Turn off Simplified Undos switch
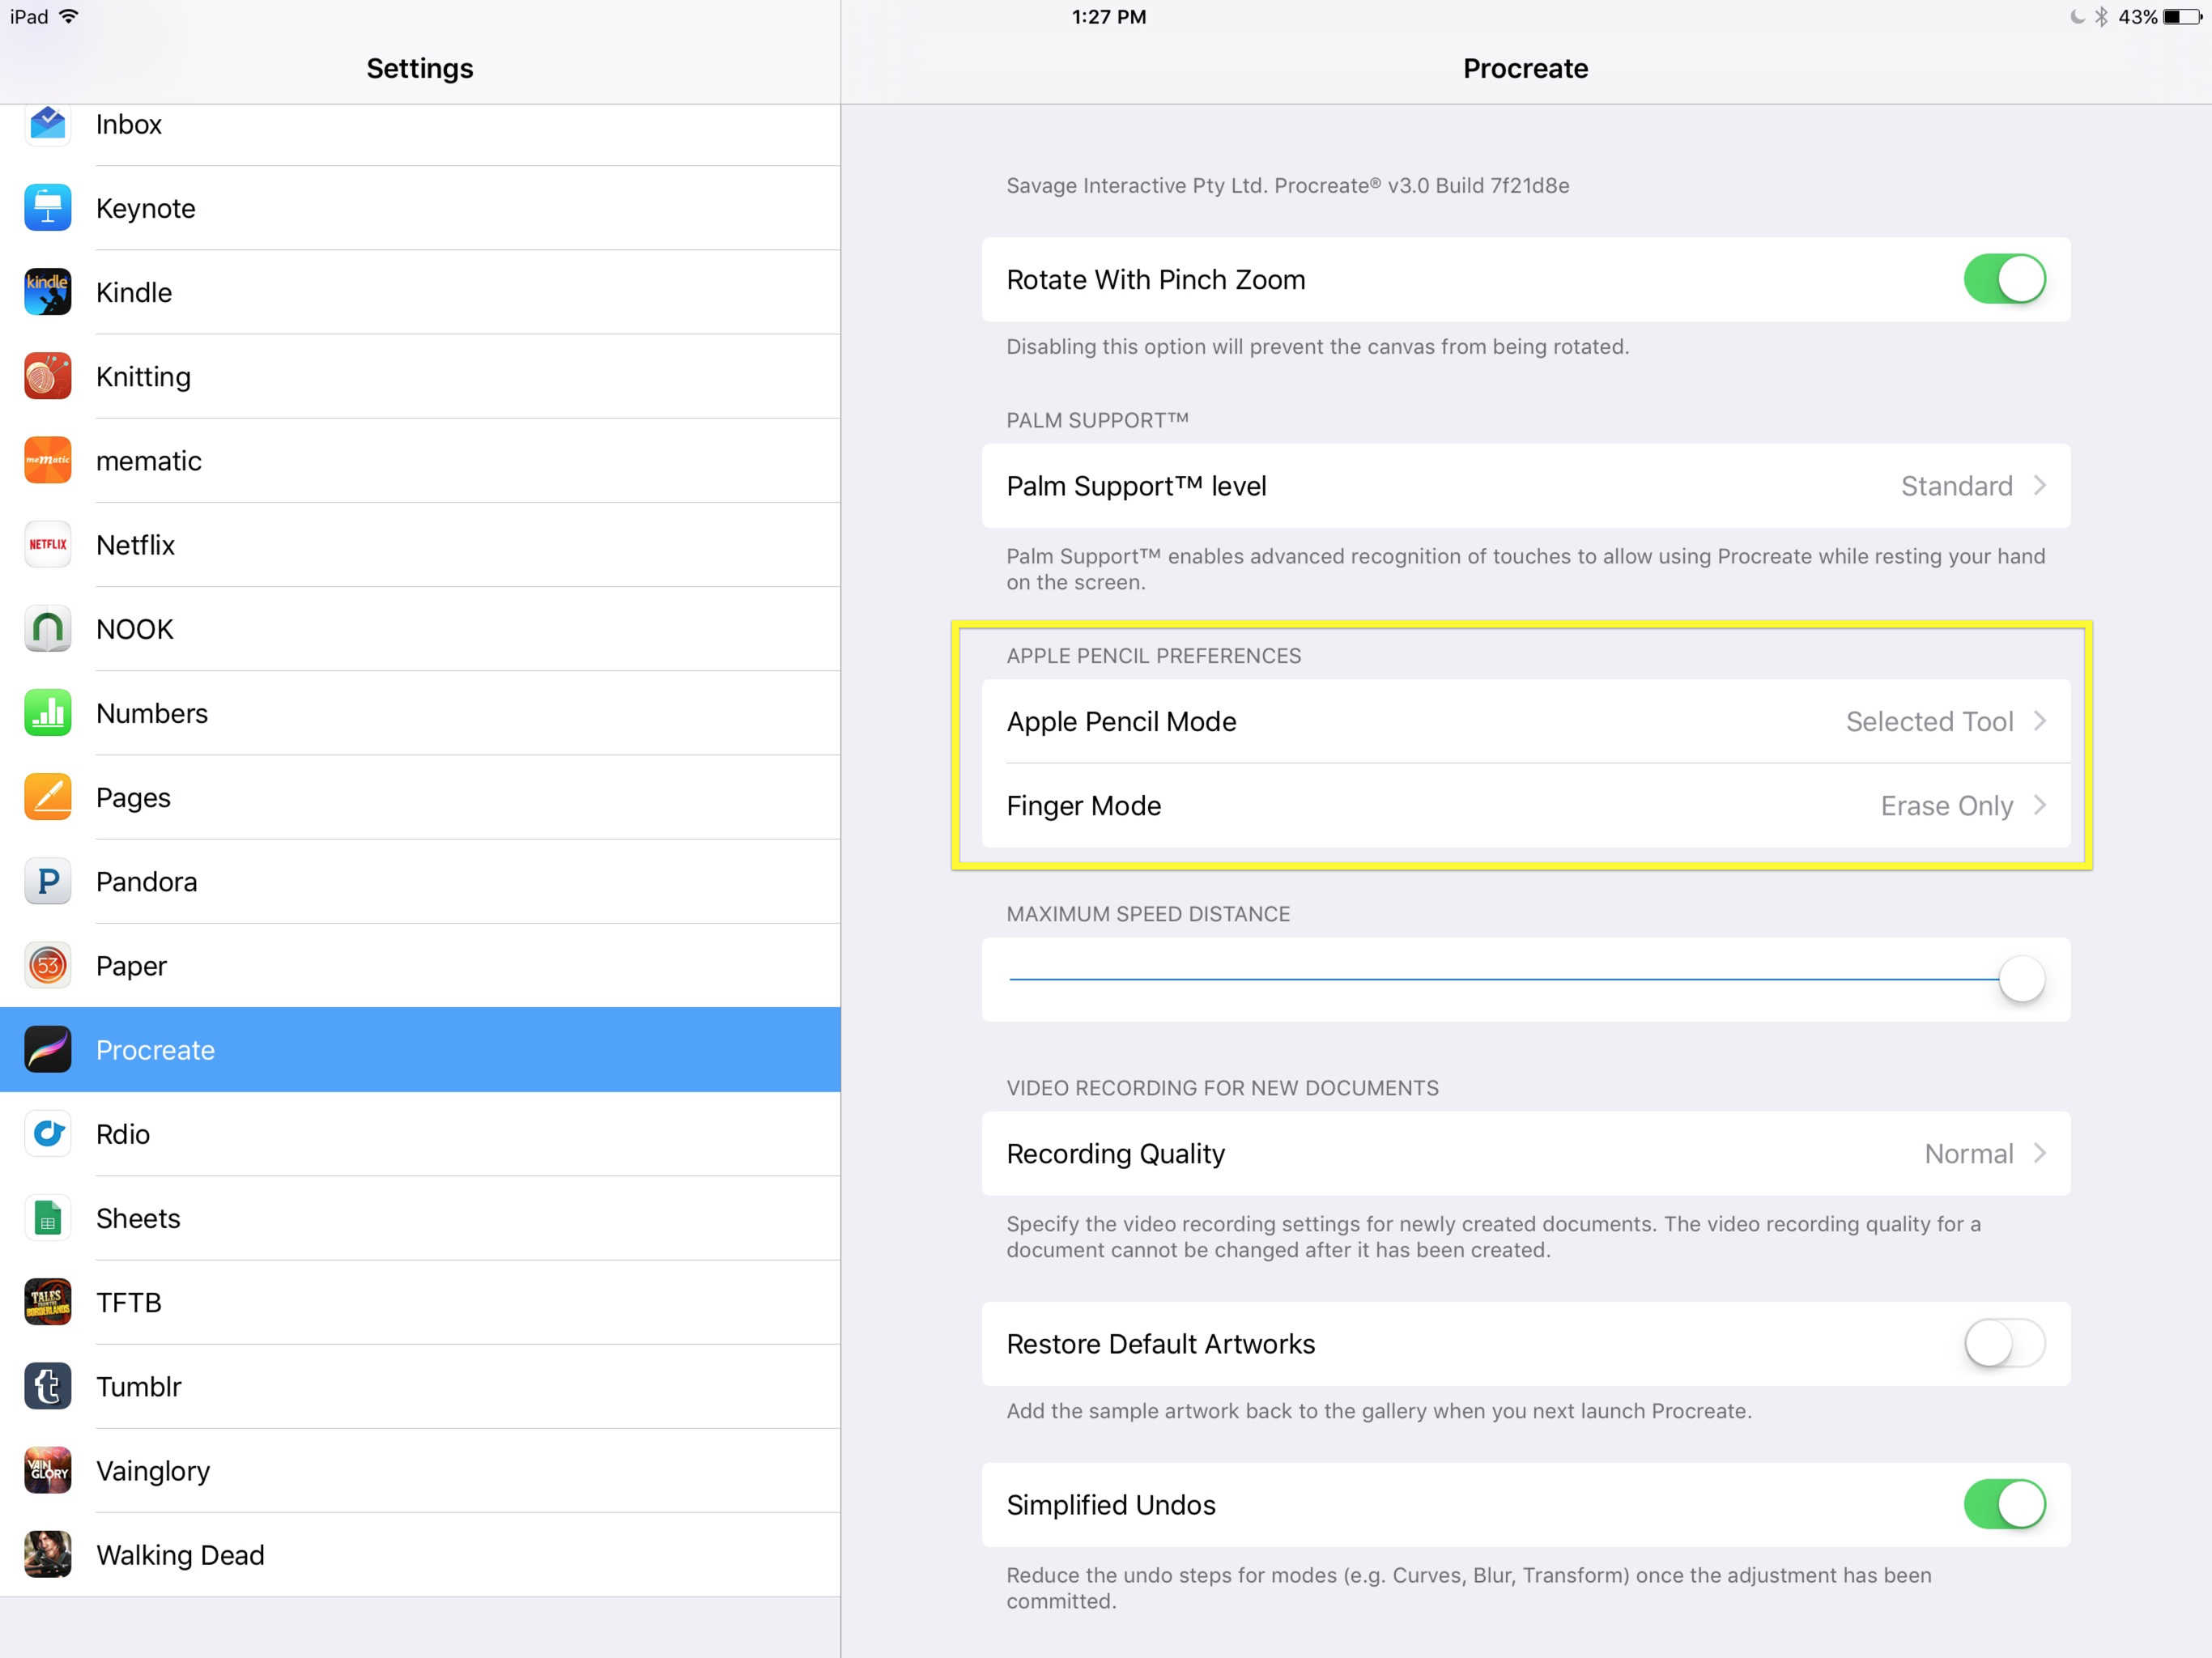2212x1658 pixels. point(2003,1505)
